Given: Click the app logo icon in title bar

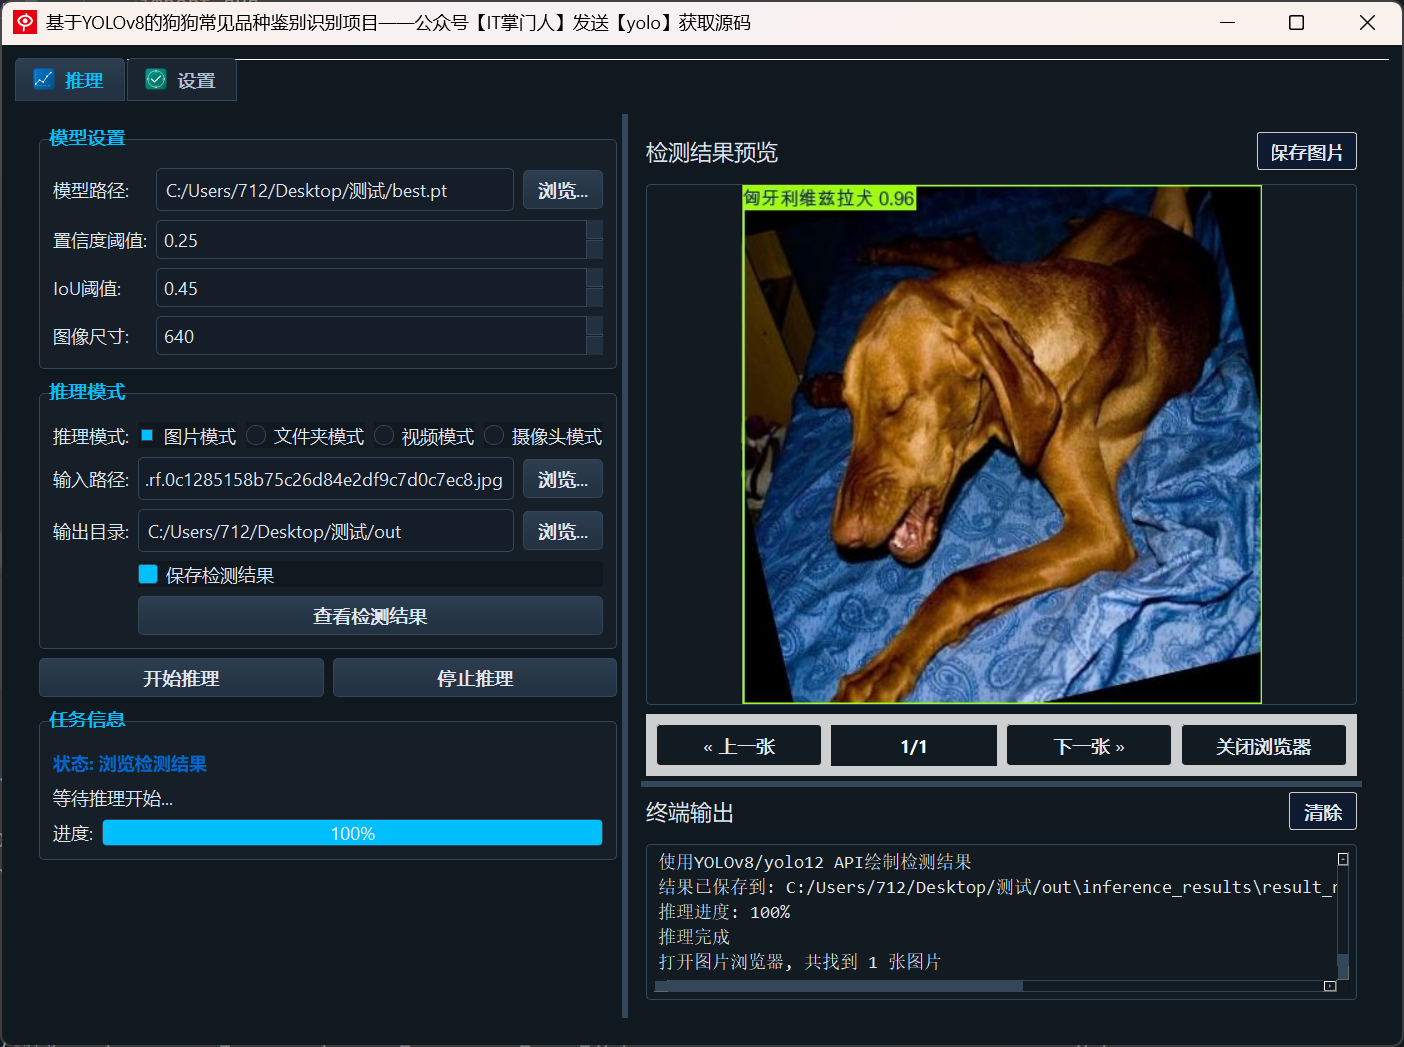Looking at the screenshot, I should 25,22.
